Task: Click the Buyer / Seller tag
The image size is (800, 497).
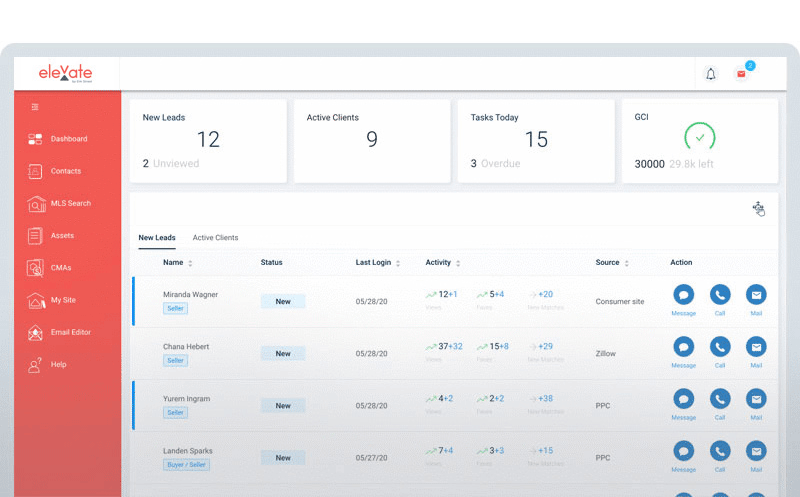Action: tap(186, 465)
